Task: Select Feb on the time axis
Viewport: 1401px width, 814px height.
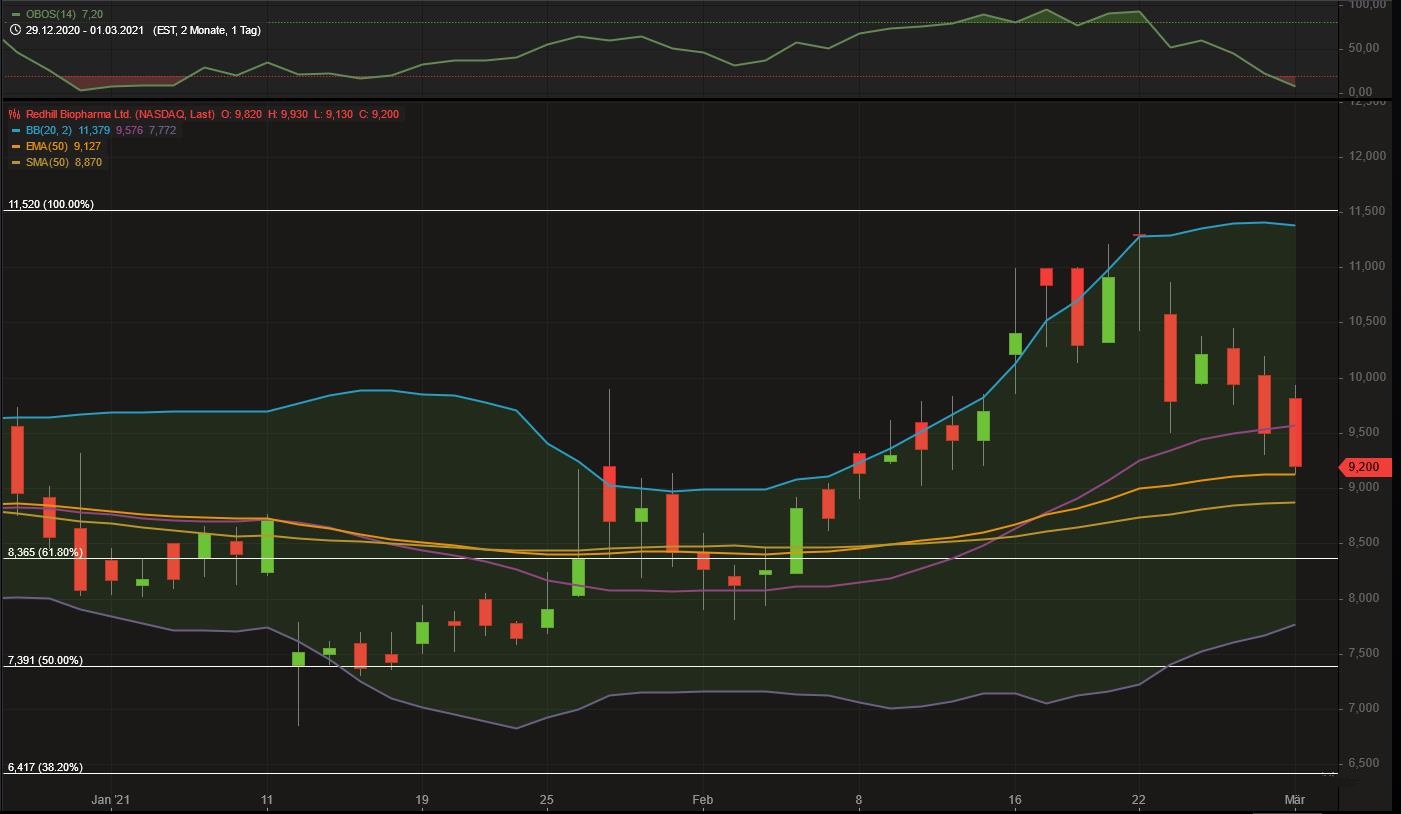Action: click(x=703, y=800)
